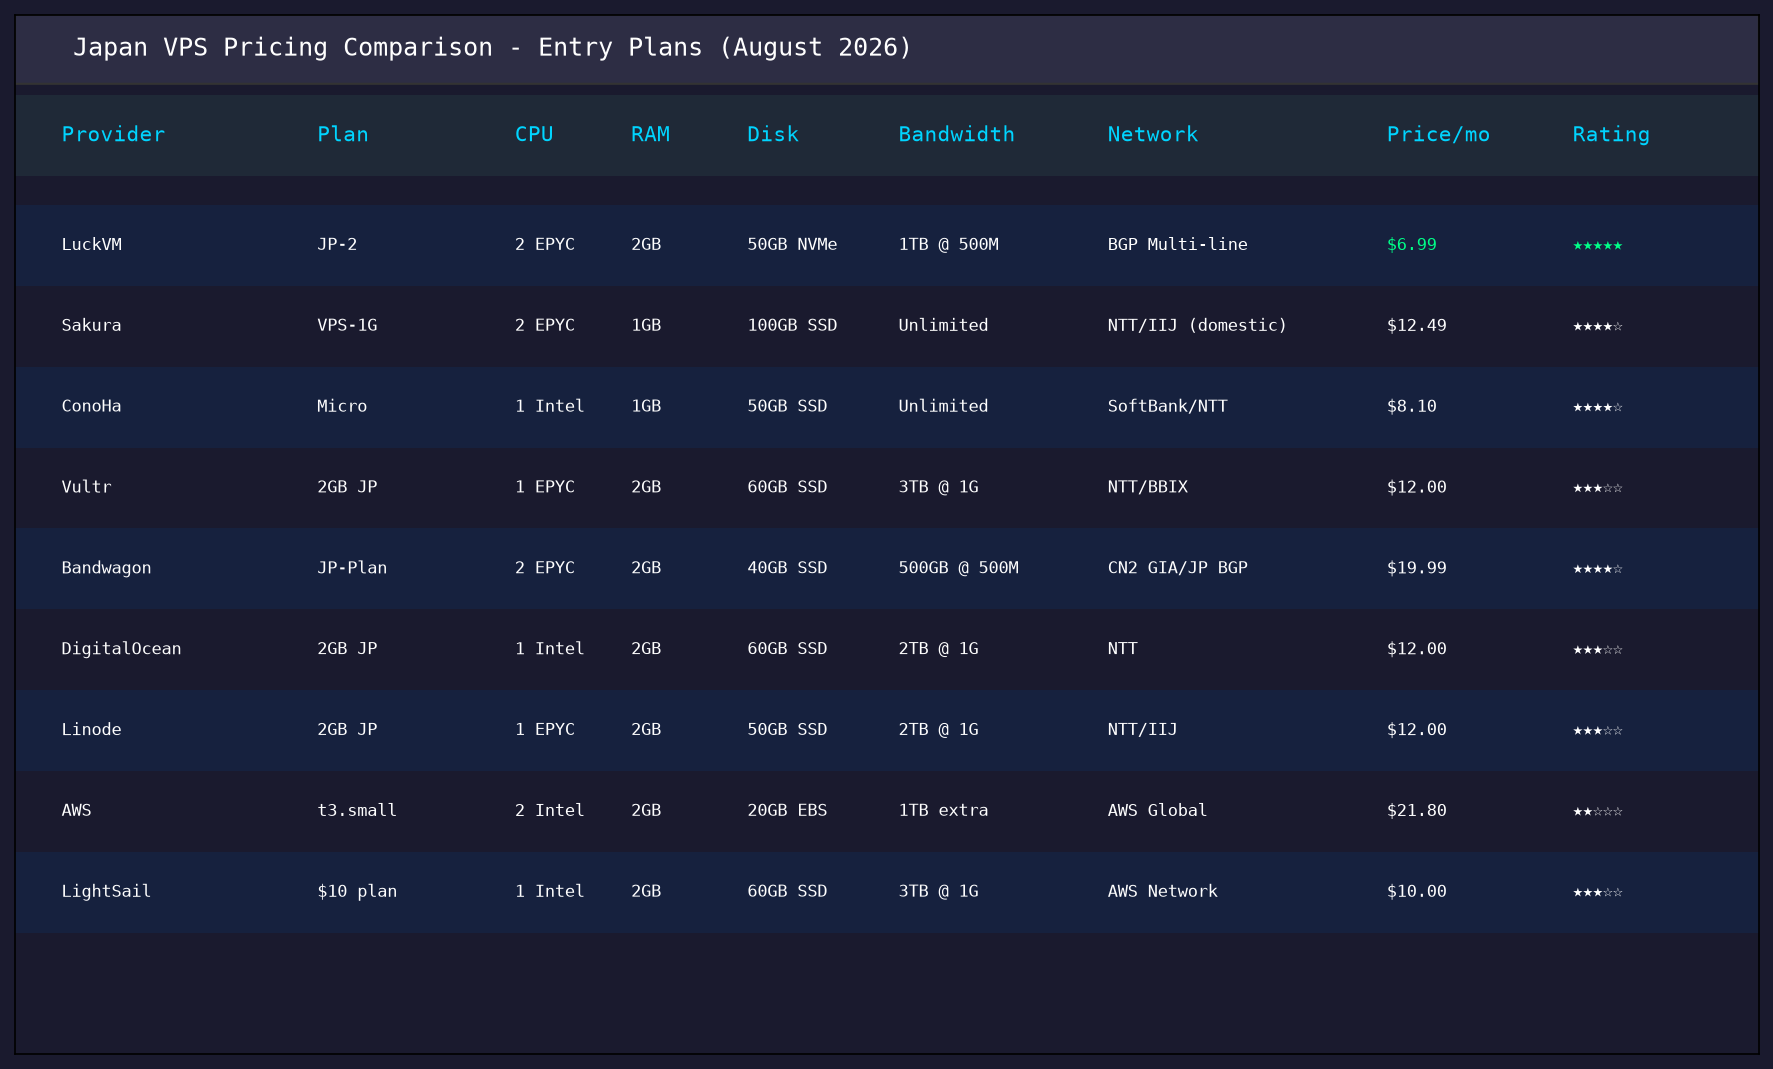Click the Rating column header
This screenshot has width=1773, height=1069.
point(1611,134)
